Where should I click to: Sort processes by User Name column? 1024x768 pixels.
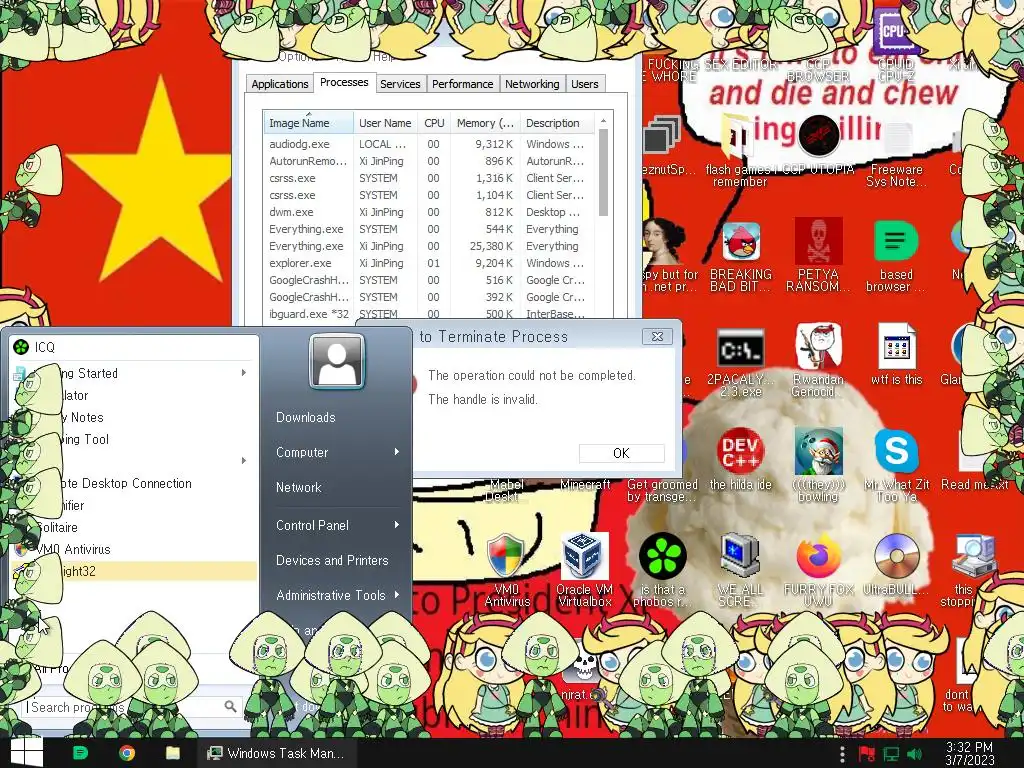[x=385, y=123]
